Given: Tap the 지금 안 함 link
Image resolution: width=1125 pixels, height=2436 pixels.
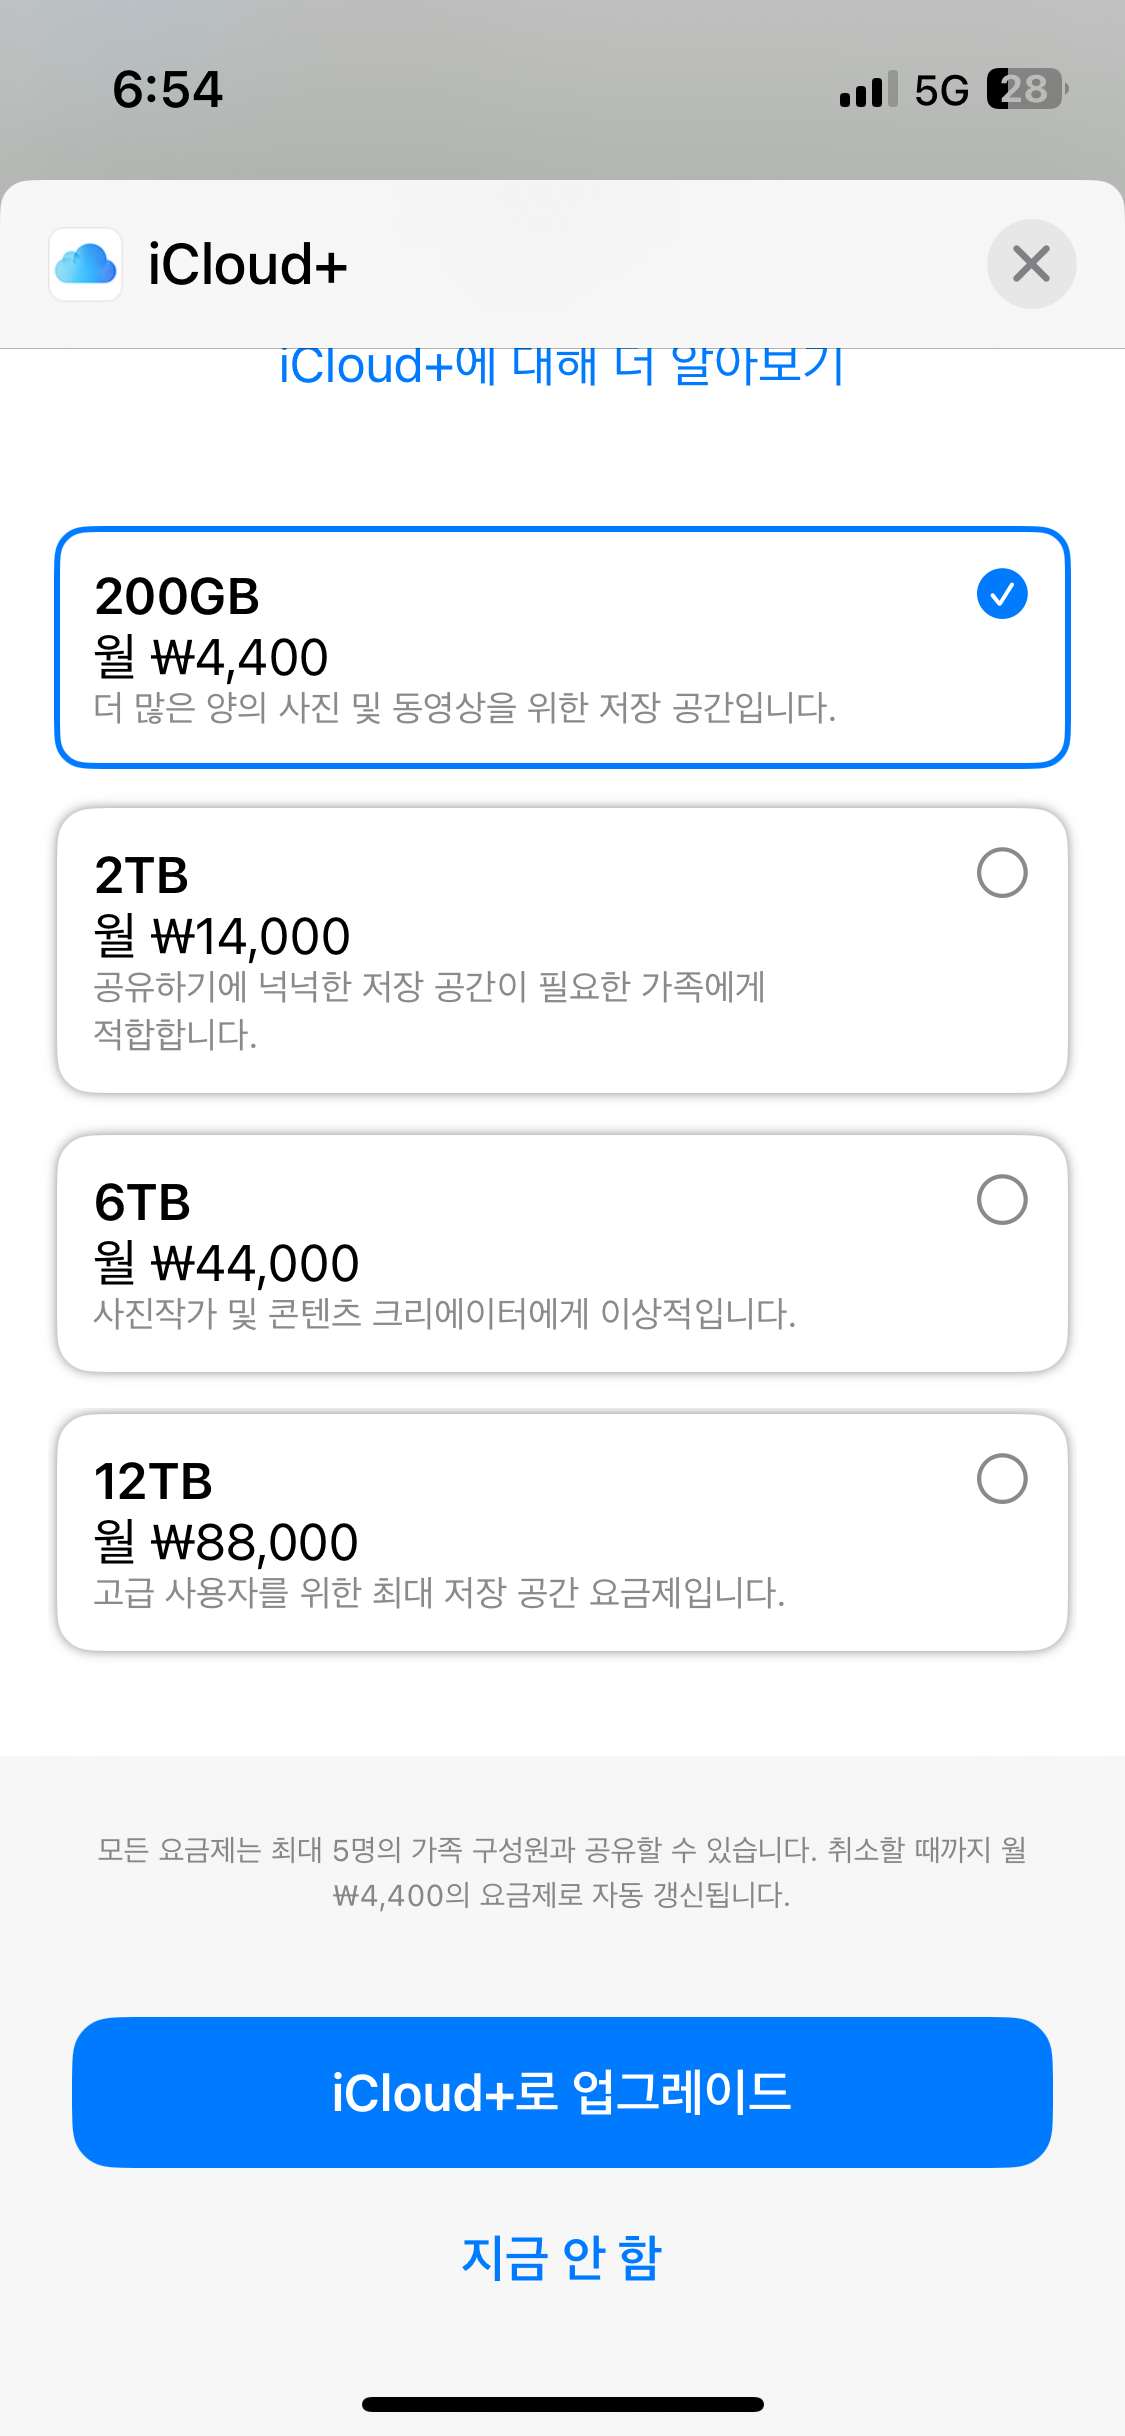Looking at the screenshot, I should tap(561, 2258).
